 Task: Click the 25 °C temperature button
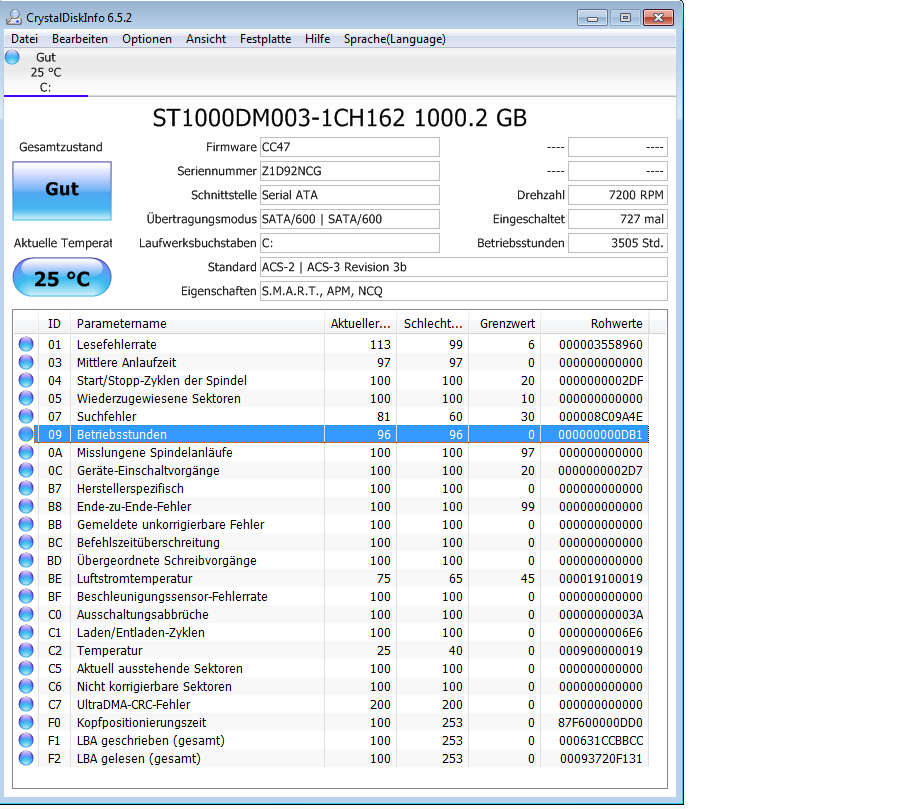pos(62,278)
